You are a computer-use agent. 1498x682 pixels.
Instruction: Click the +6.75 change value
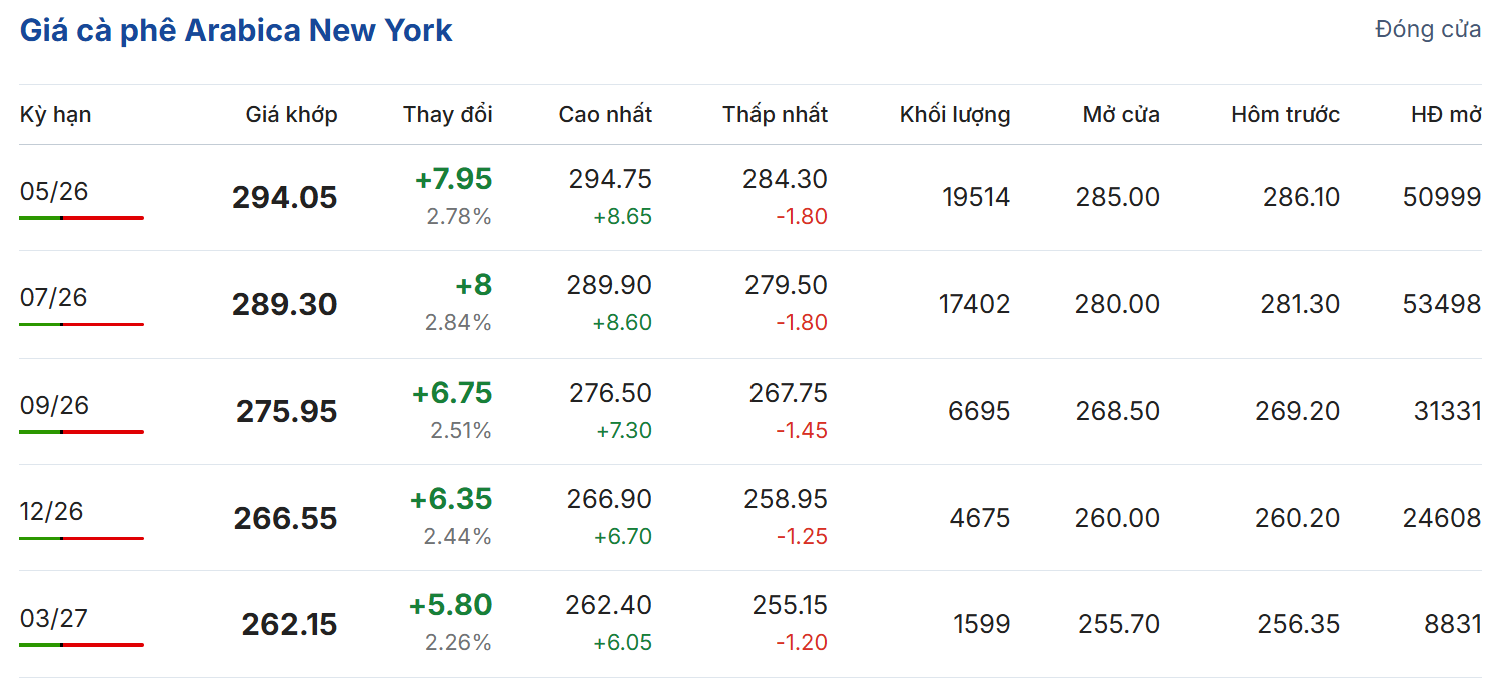pyautogui.click(x=452, y=393)
